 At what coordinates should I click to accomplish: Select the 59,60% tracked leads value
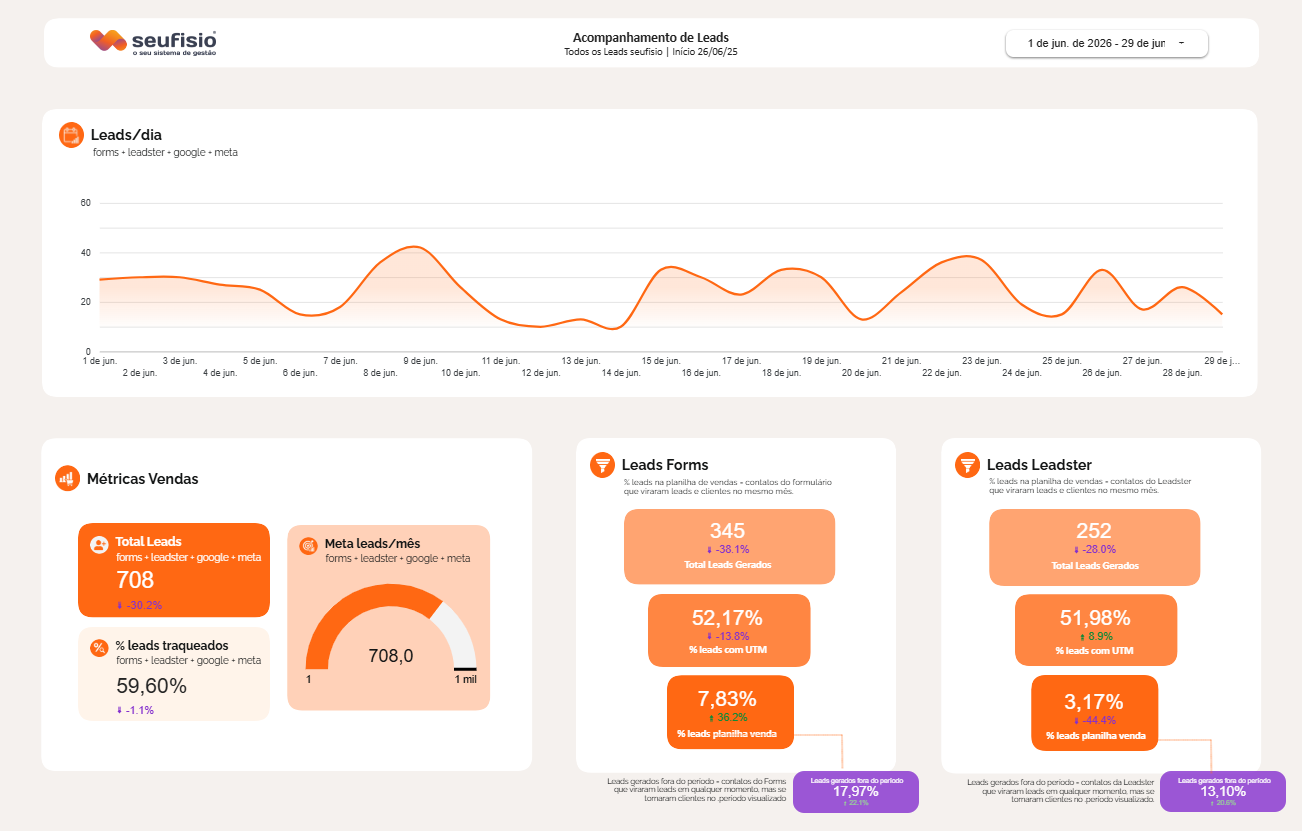[151, 686]
